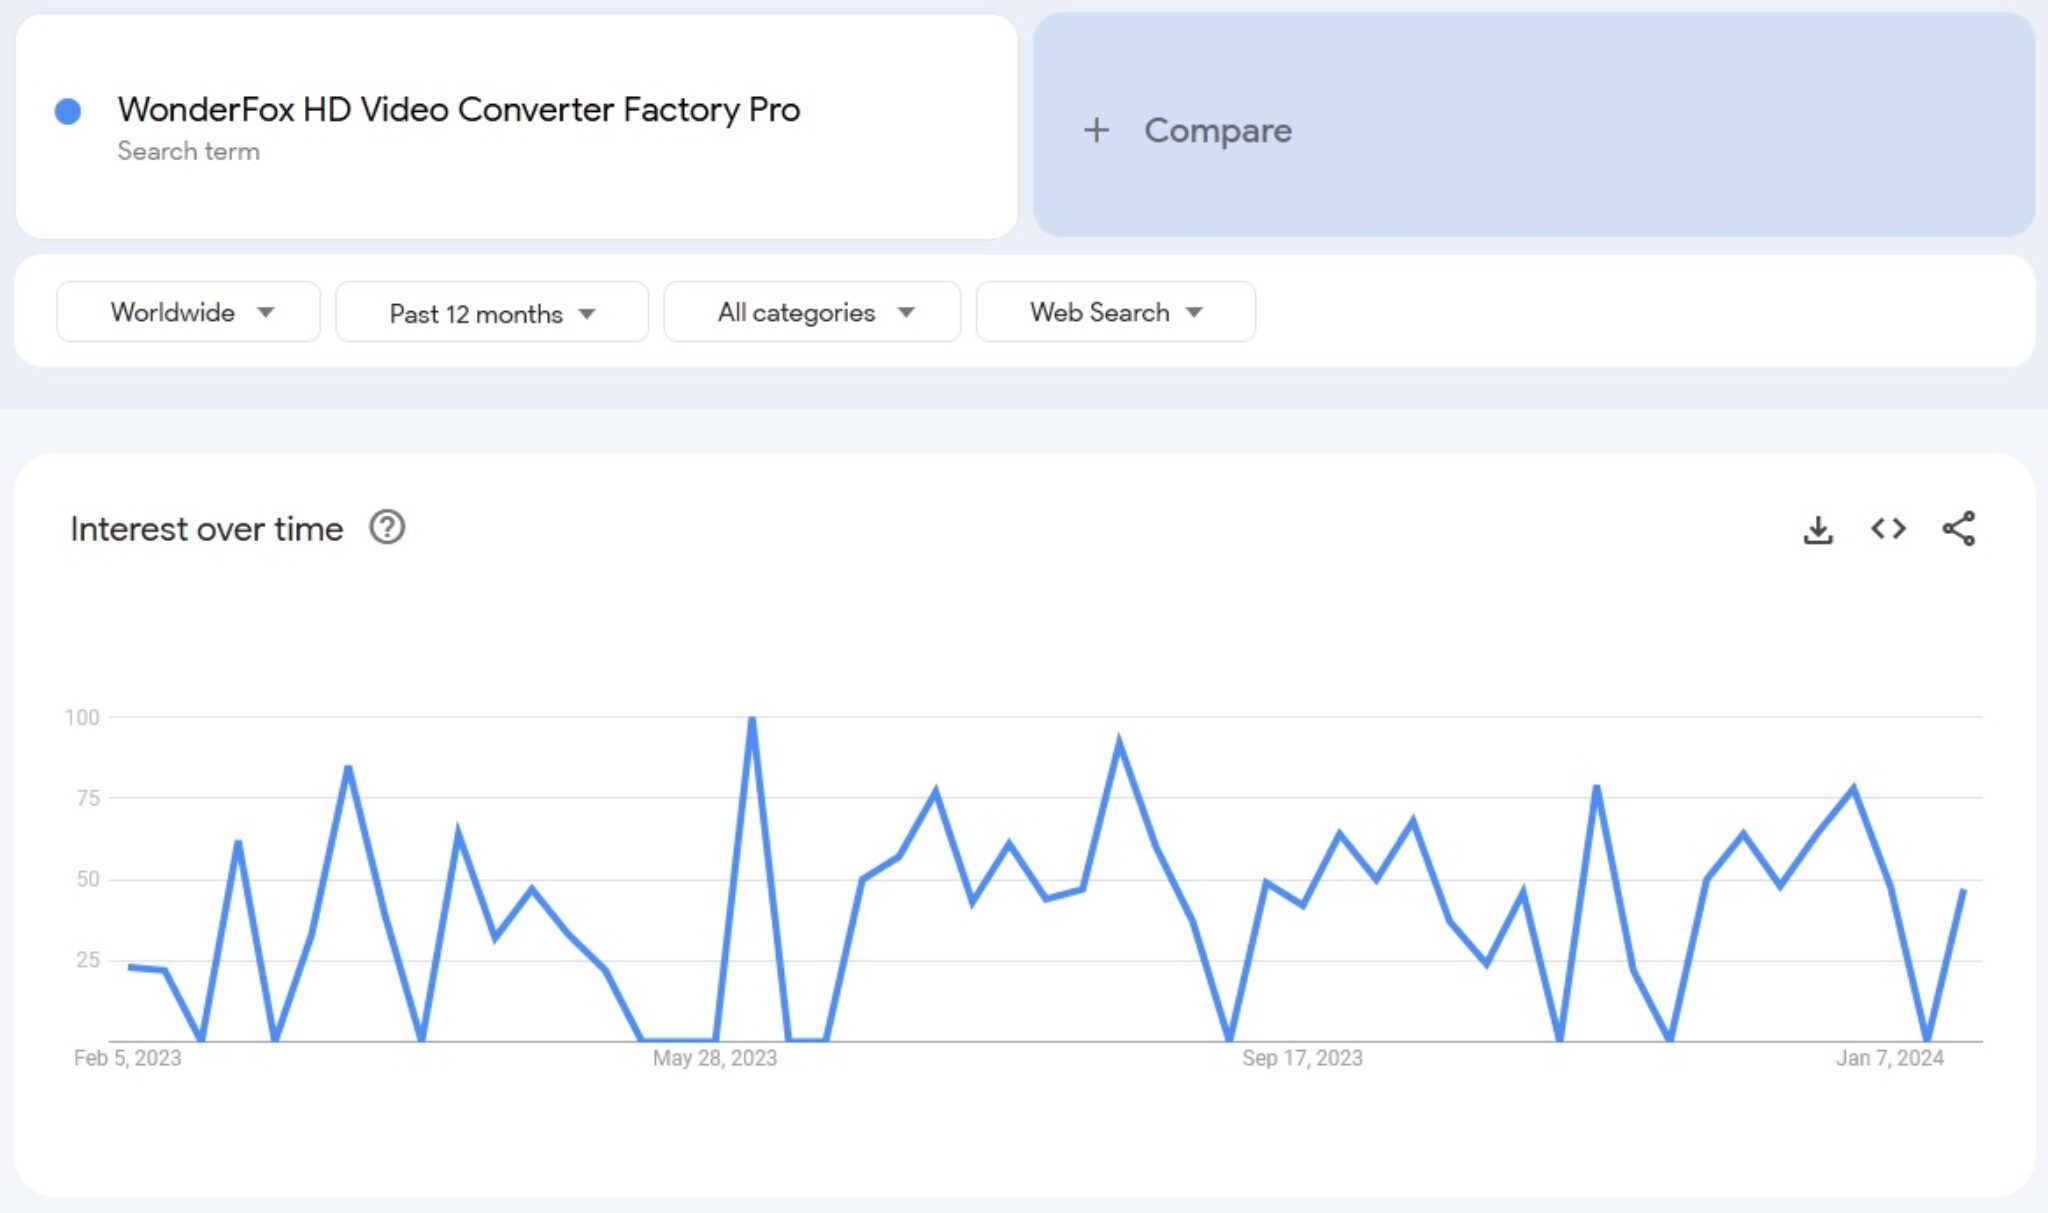Share the Interest over time chart

pyautogui.click(x=1957, y=529)
